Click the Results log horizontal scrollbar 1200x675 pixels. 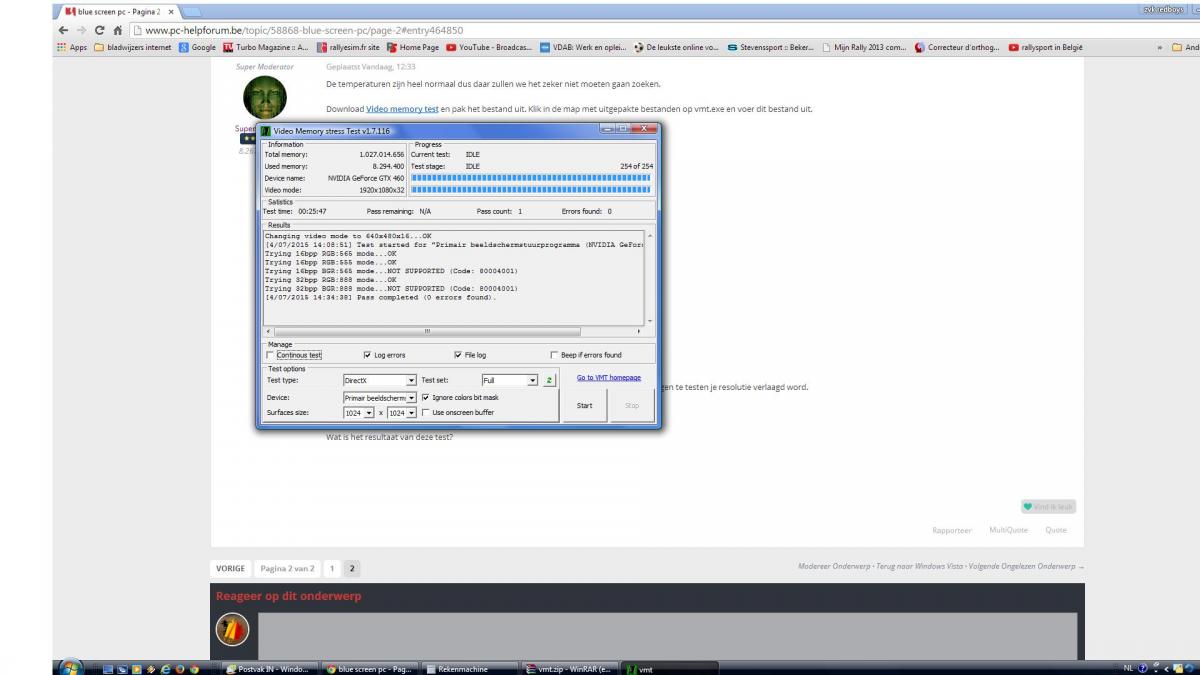point(453,331)
